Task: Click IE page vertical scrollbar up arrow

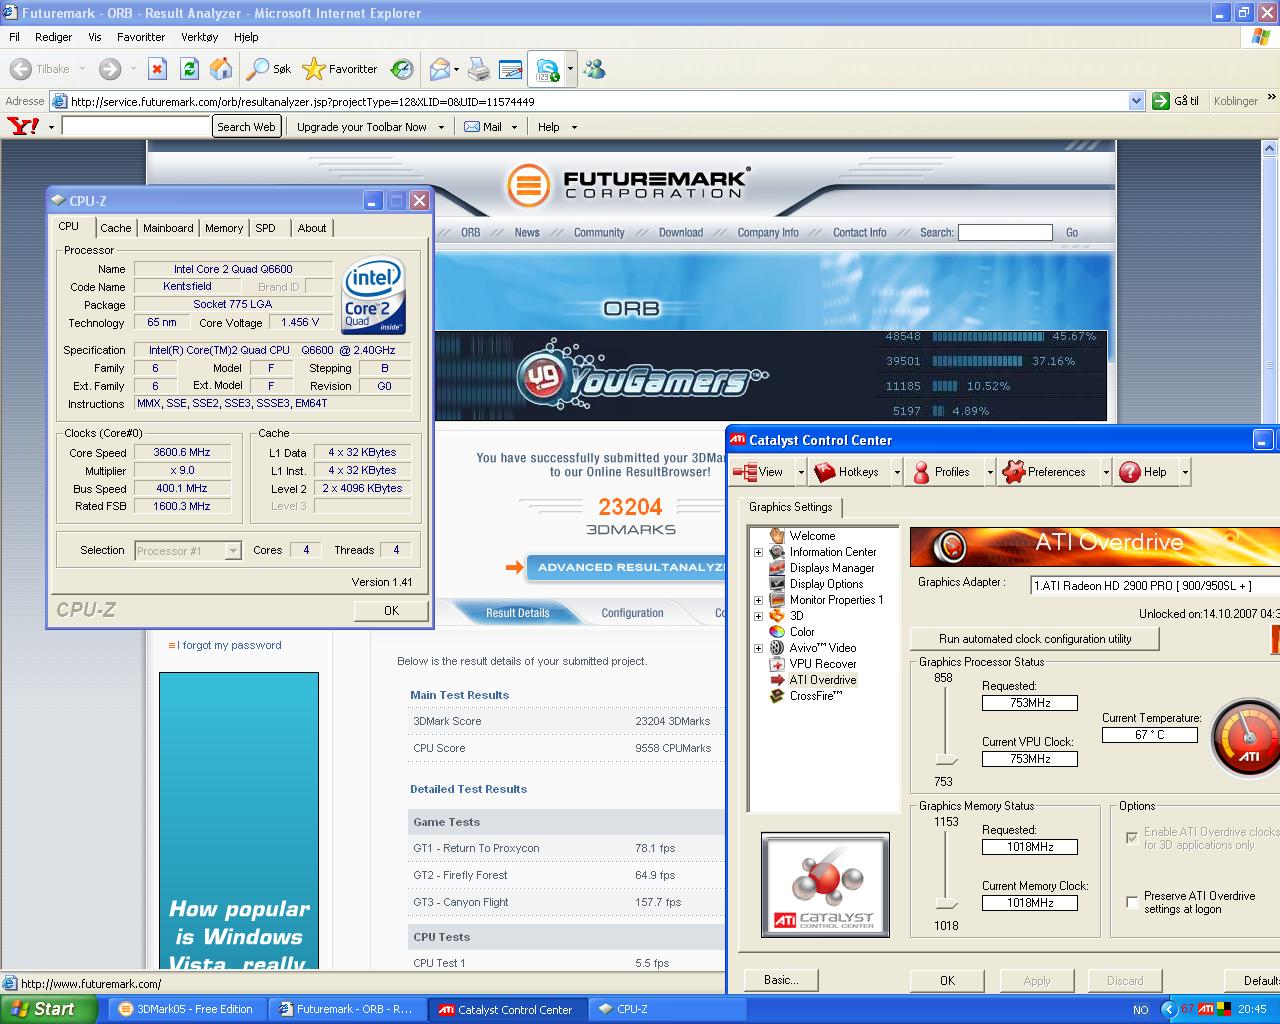Action: click(x=1270, y=149)
